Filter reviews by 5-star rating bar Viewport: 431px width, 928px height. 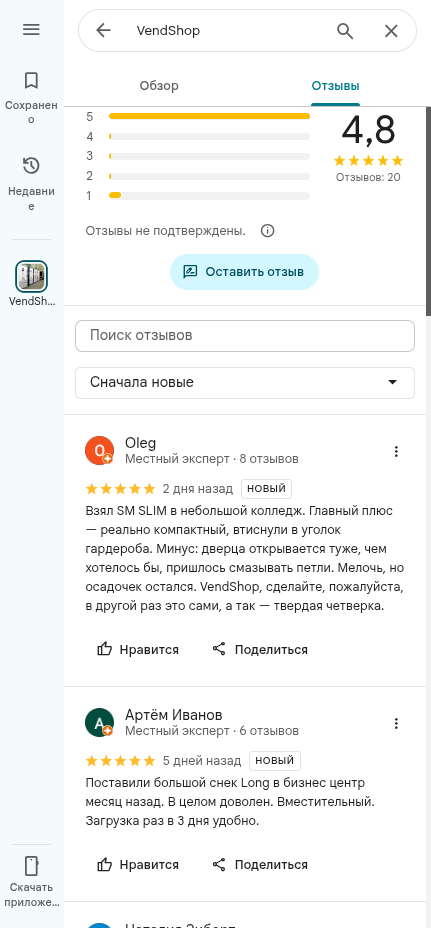coord(198,117)
